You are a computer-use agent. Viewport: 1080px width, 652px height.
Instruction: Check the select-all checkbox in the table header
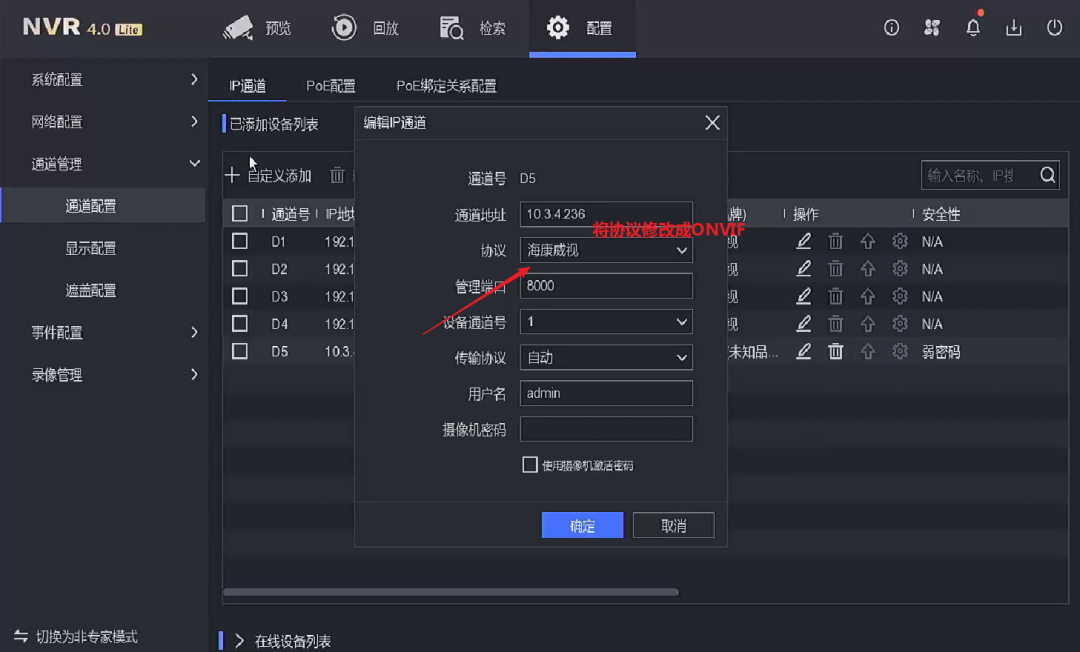[x=240, y=213]
